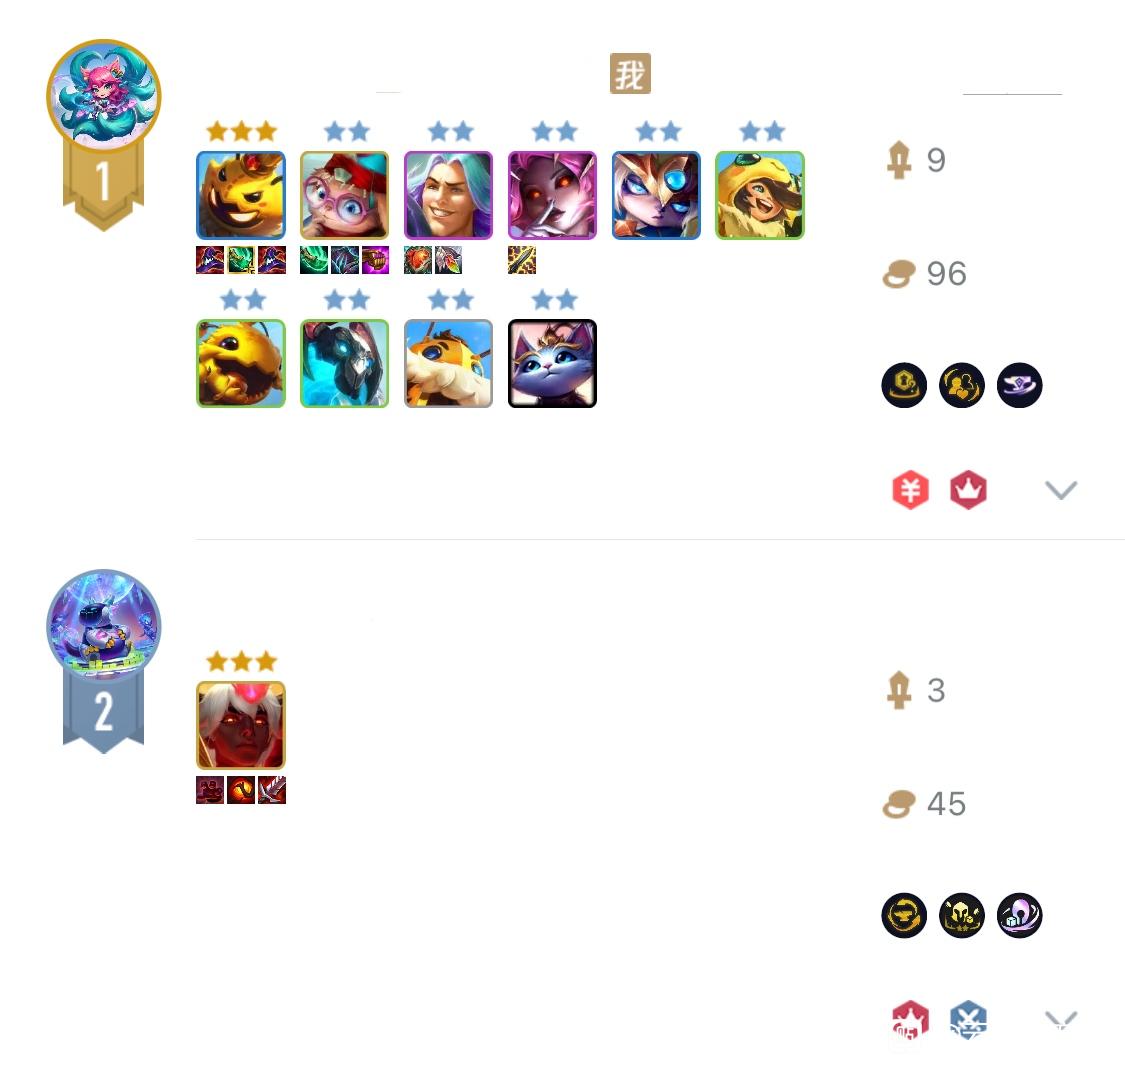The width and height of the screenshot is (1125, 1066).
Task: Open first player's gold hat augment icon
Action: tap(904, 385)
